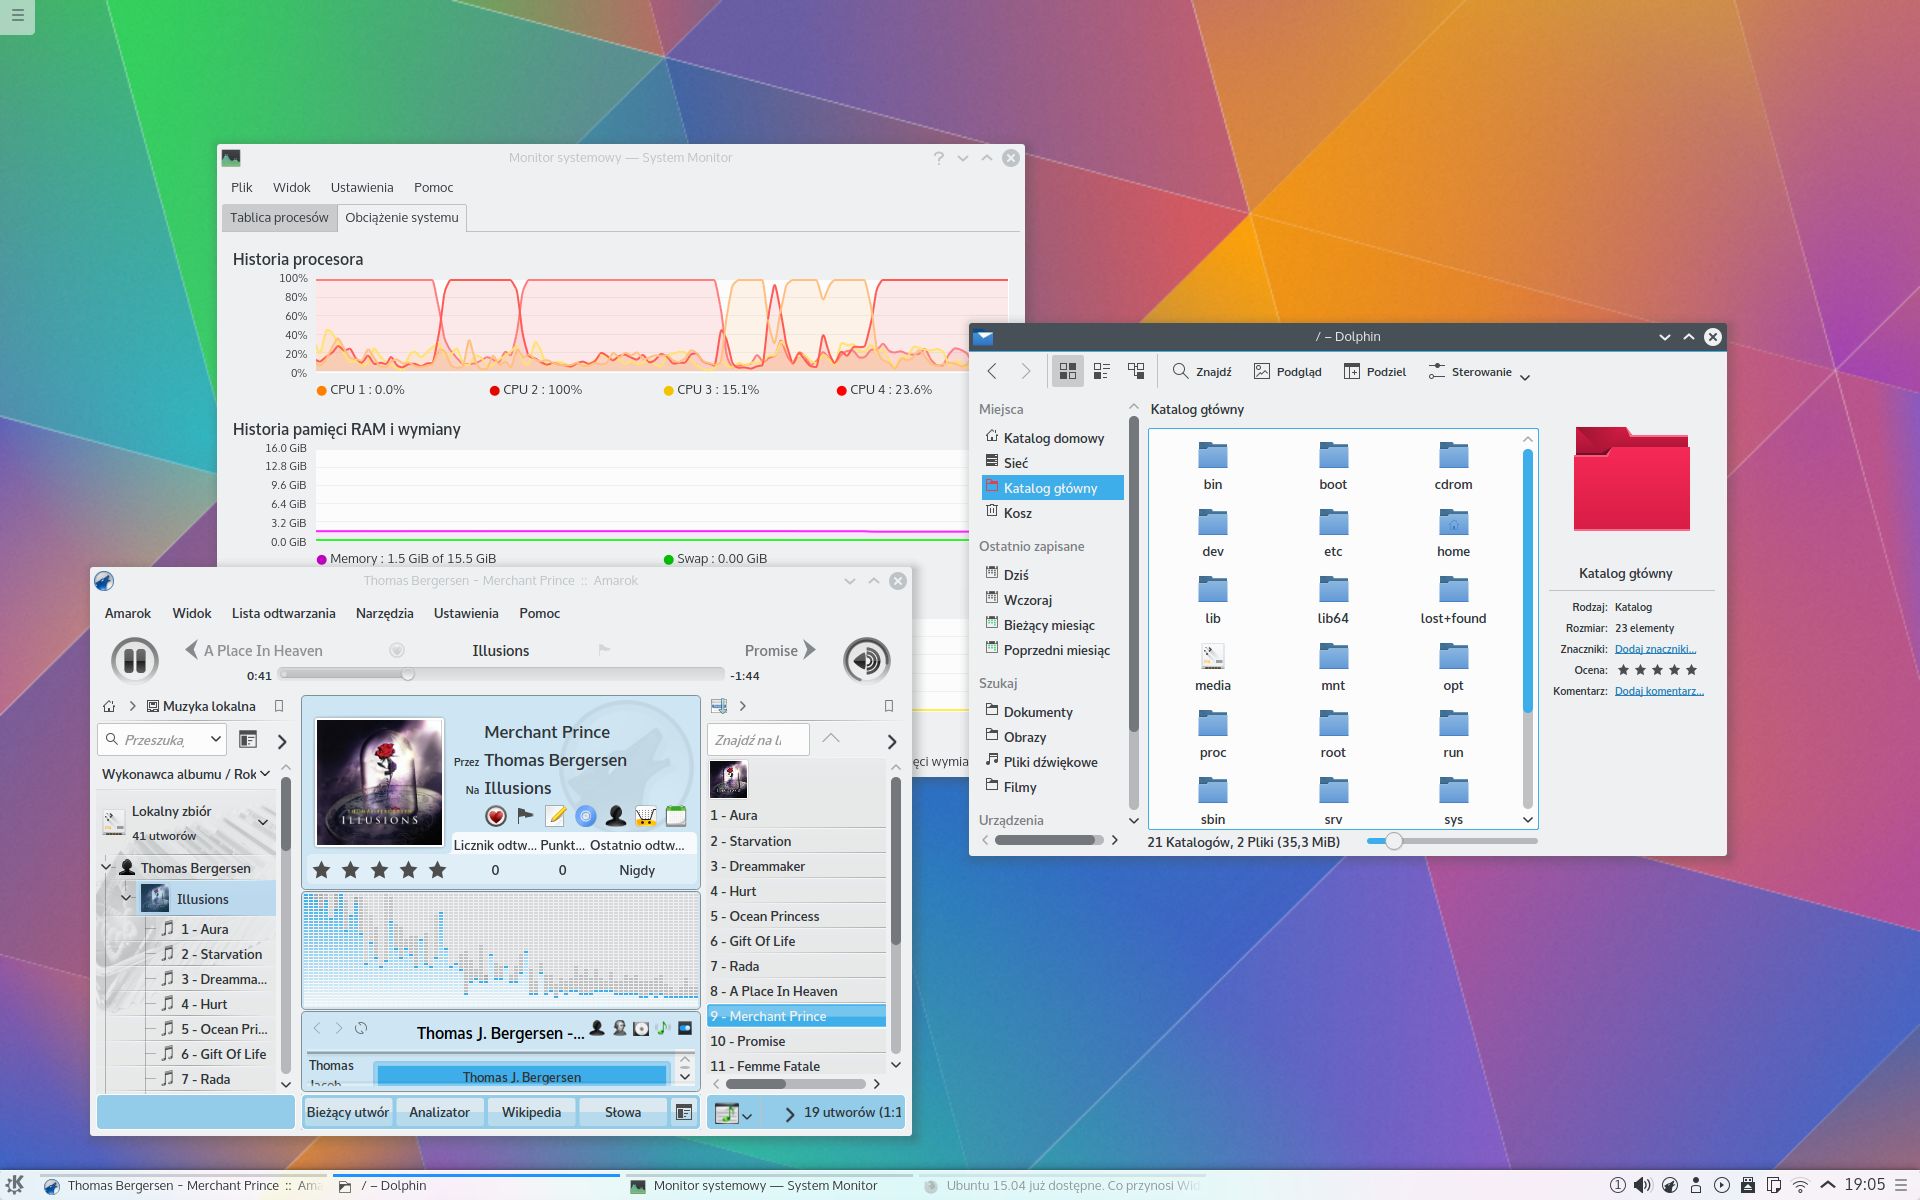The height and width of the screenshot is (1200, 1920).
Task: Toggle the Podziel split view in Dolphin
Action: 1375,371
